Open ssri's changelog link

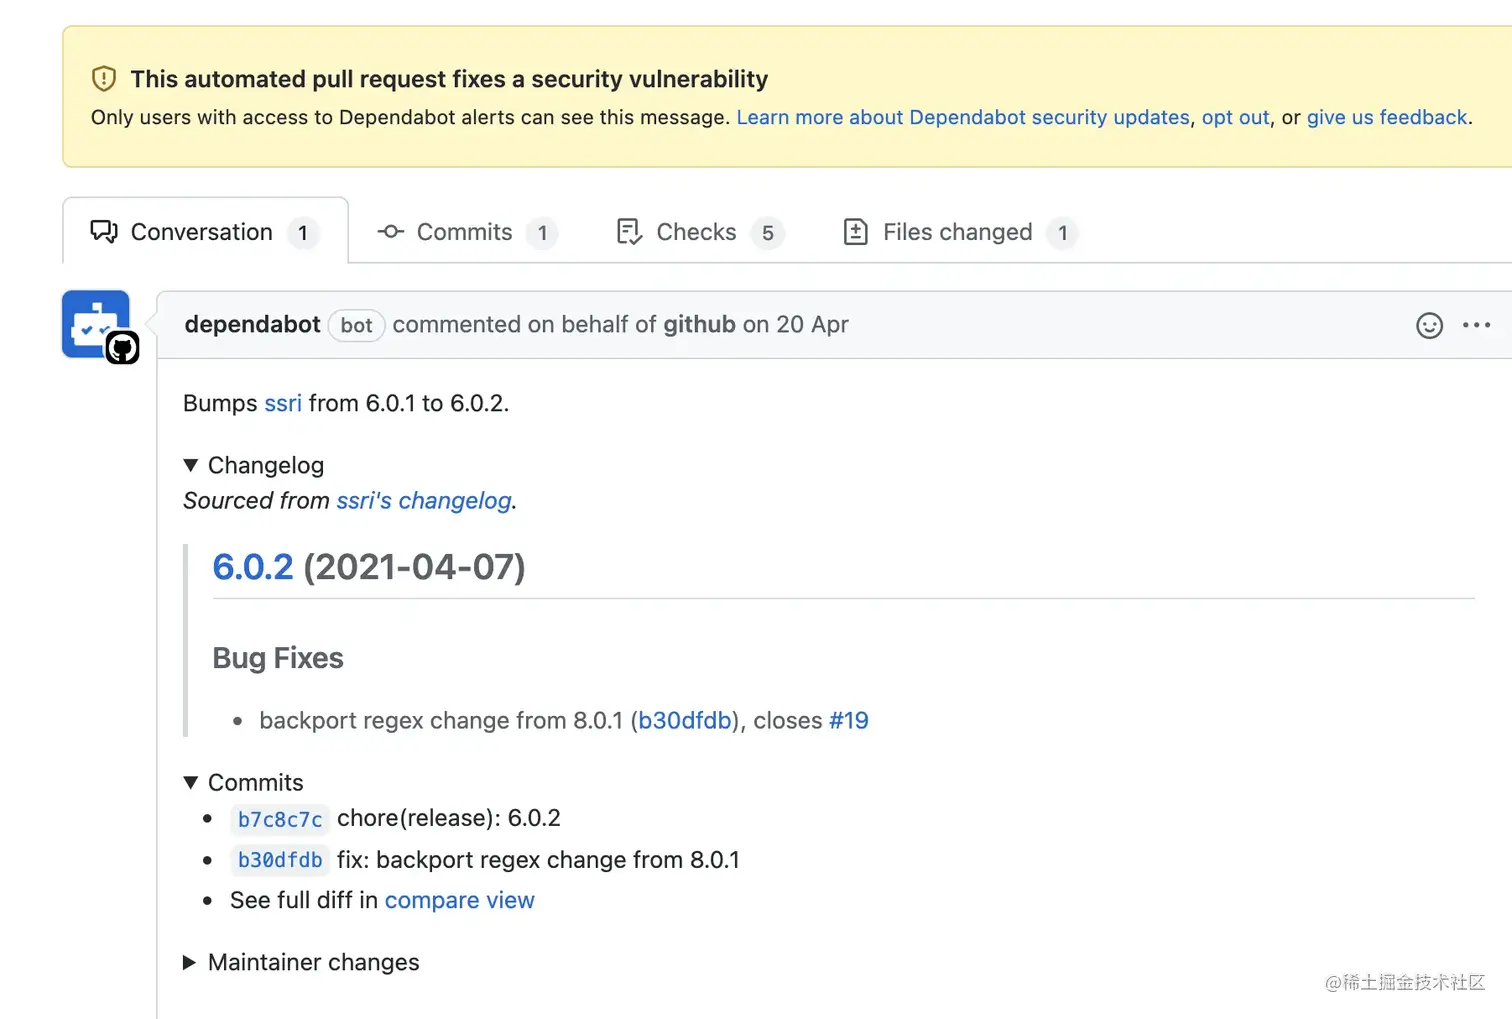click(424, 500)
